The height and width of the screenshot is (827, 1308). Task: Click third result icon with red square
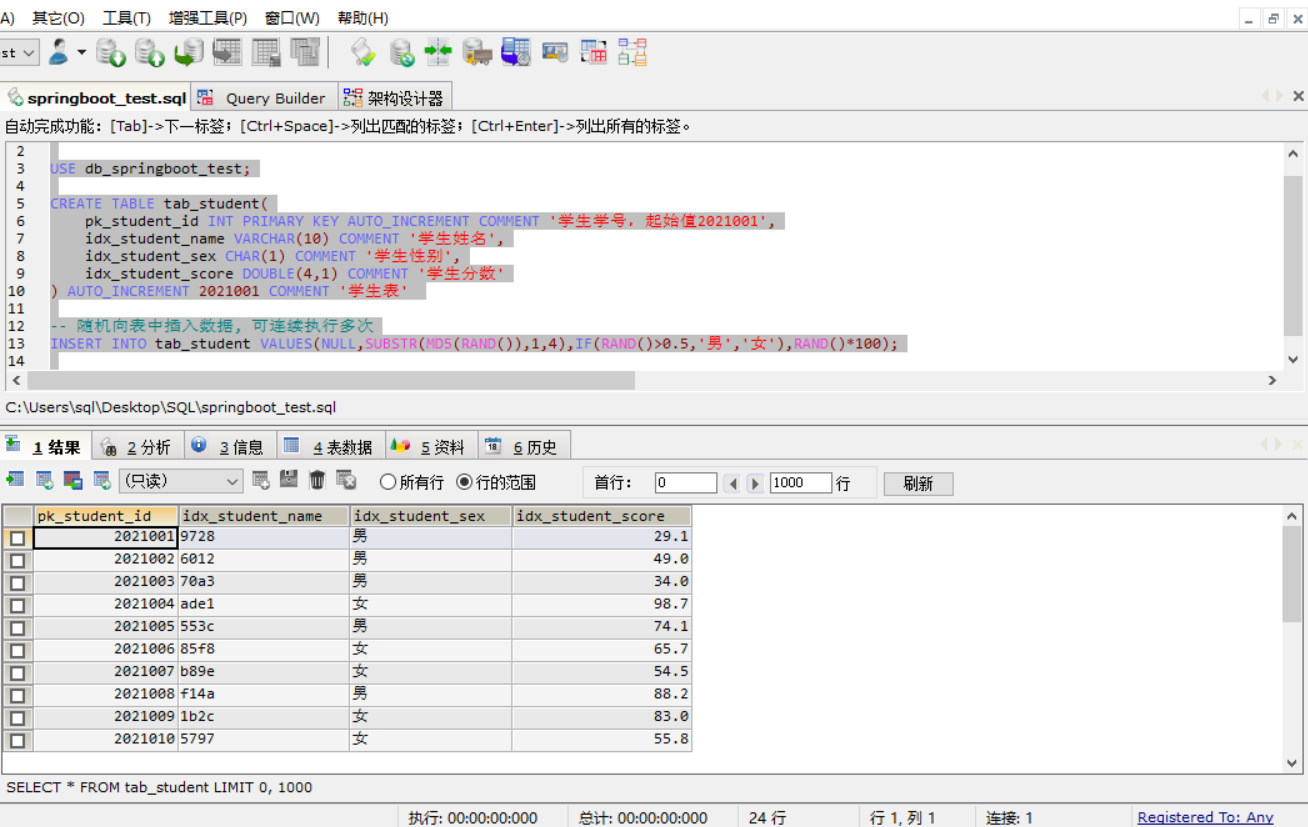click(73, 480)
